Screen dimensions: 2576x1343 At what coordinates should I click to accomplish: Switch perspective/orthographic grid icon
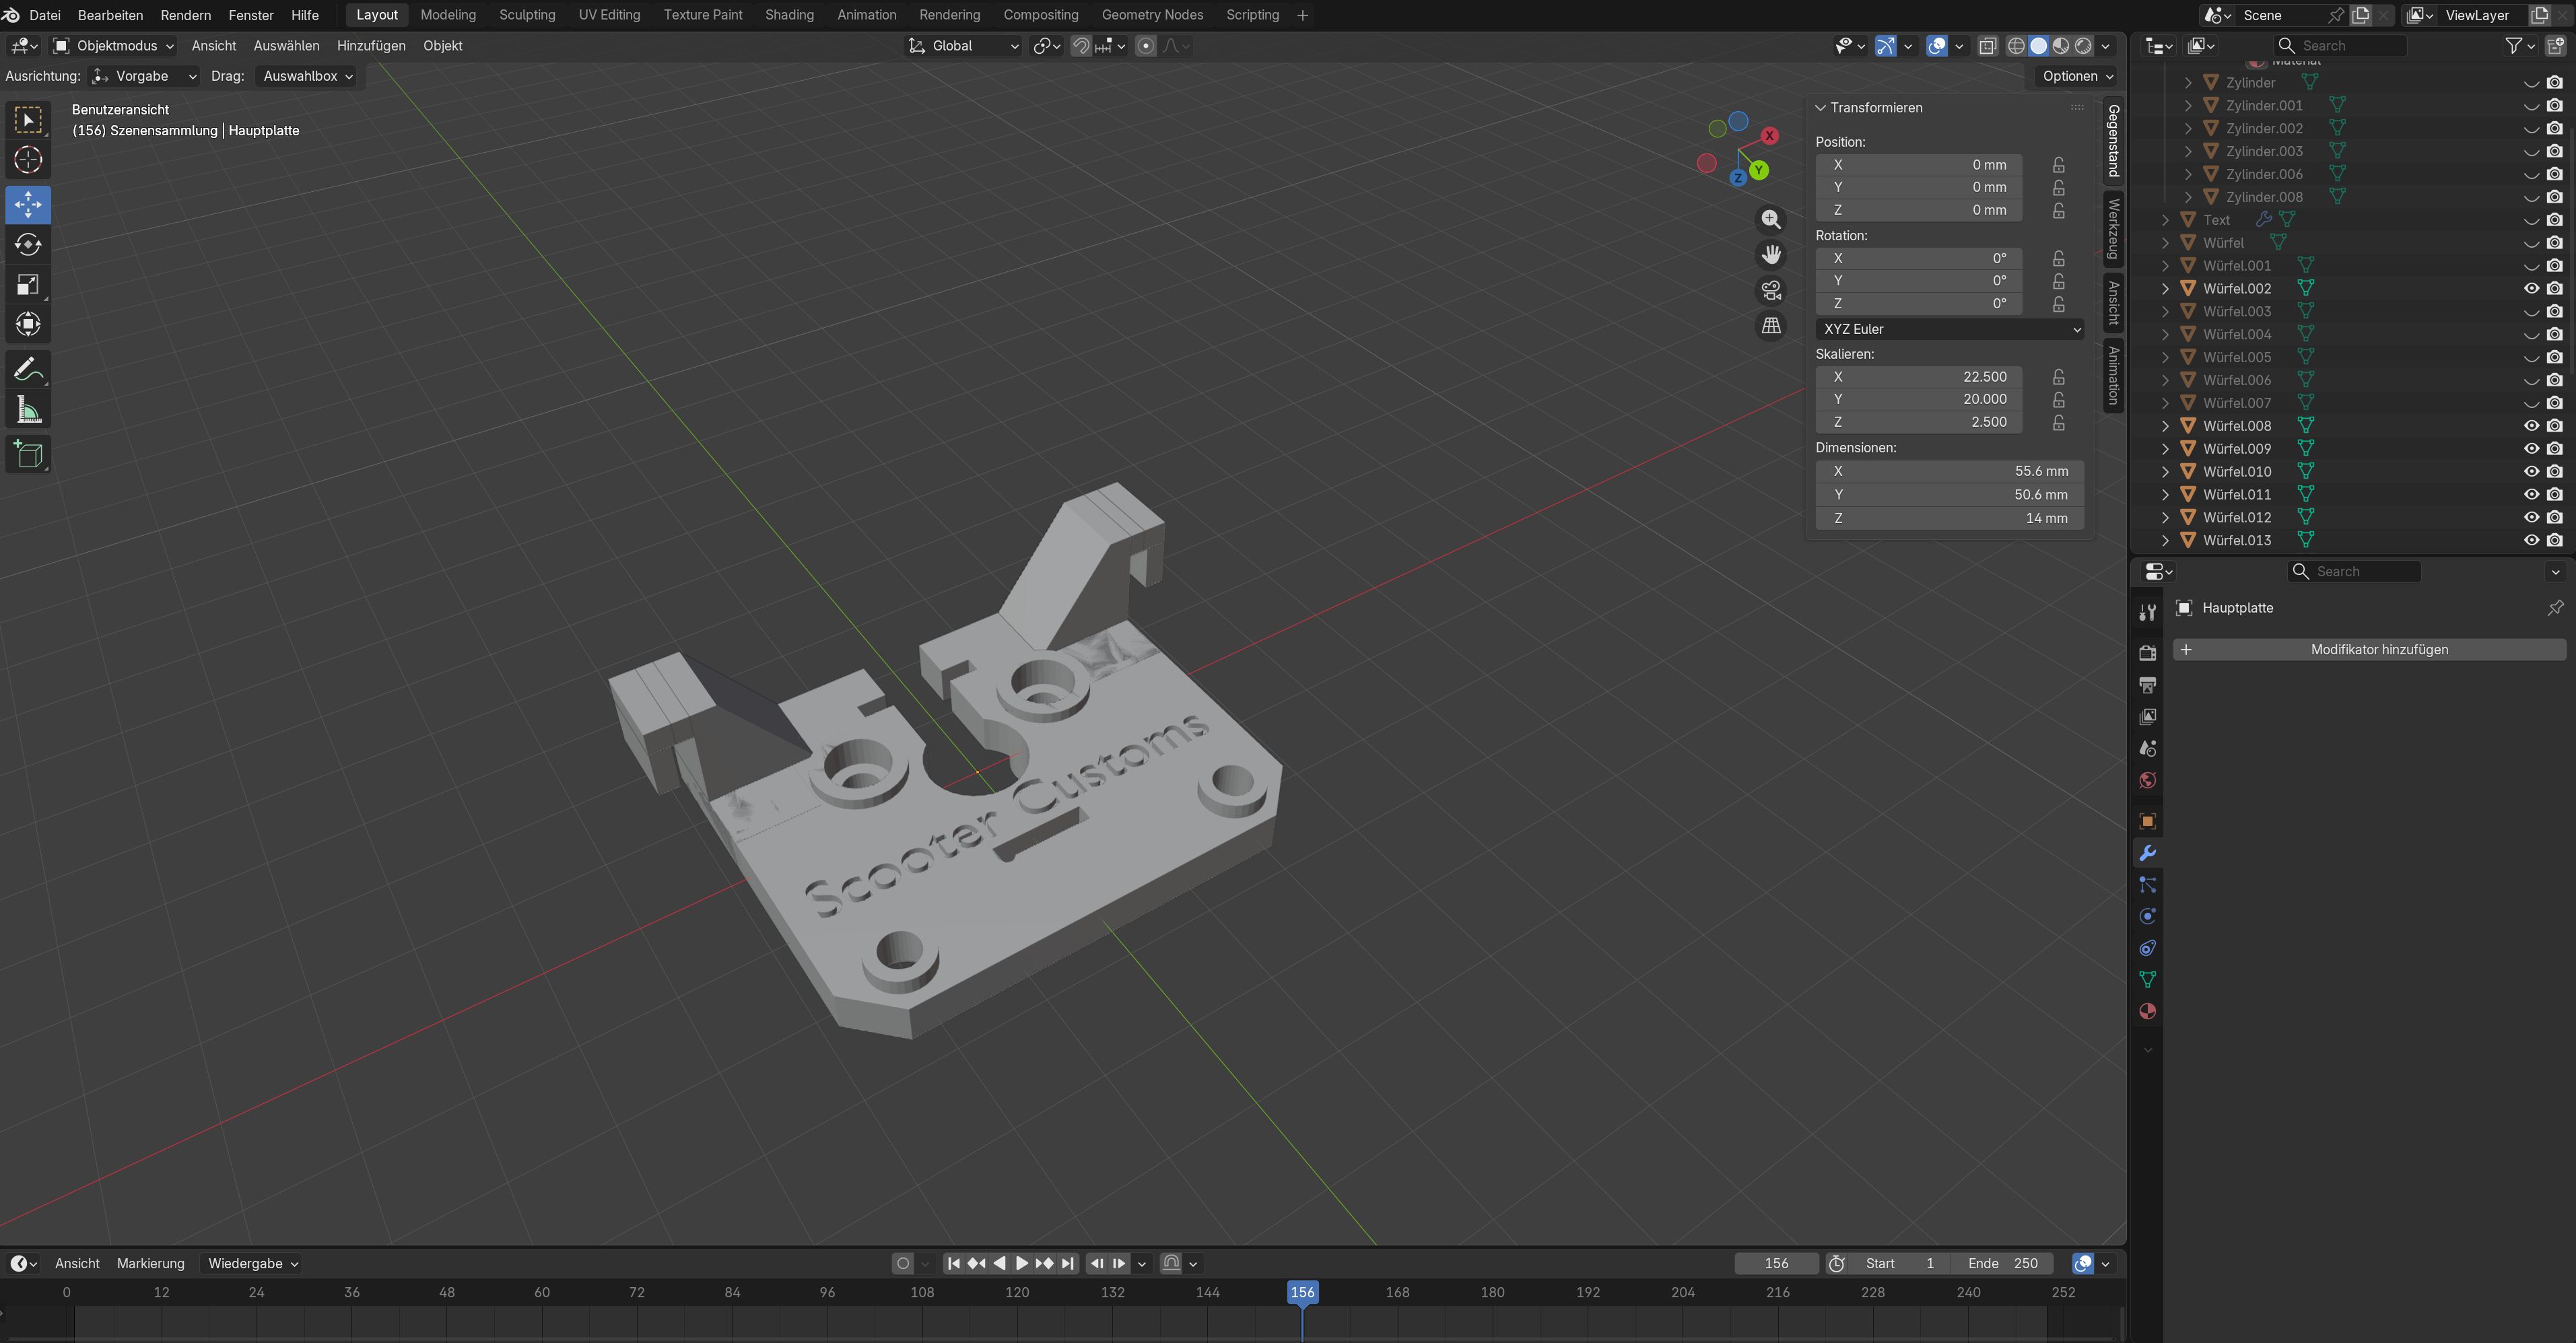pyautogui.click(x=1771, y=326)
